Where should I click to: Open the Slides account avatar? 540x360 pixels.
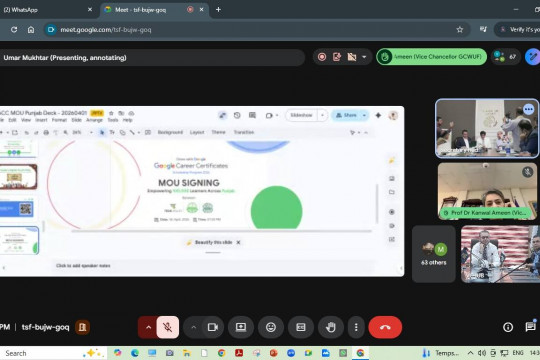click(x=393, y=115)
